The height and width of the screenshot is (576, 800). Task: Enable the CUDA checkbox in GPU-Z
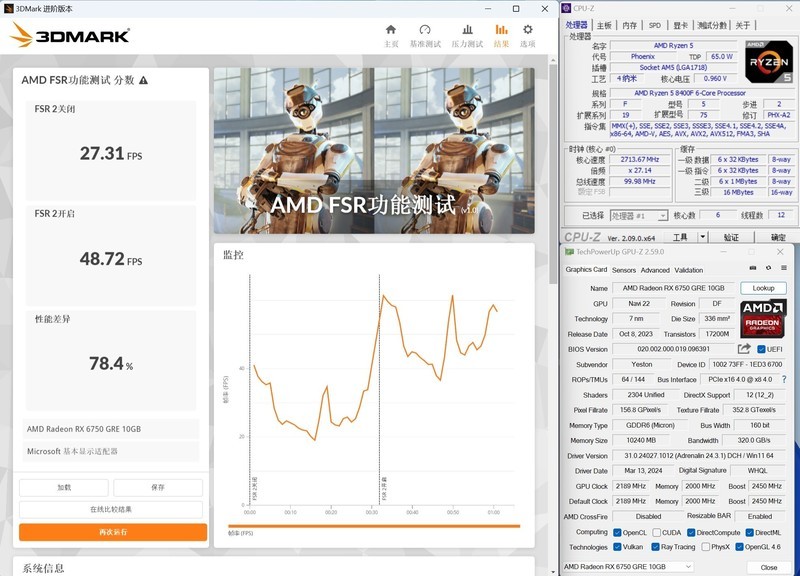[x=657, y=531]
